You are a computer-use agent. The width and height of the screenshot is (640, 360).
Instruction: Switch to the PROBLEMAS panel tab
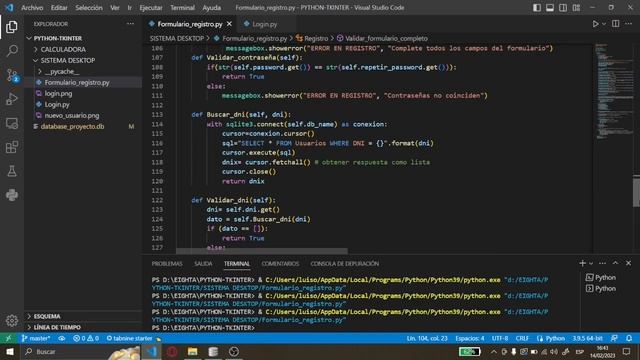click(x=167, y=264)
